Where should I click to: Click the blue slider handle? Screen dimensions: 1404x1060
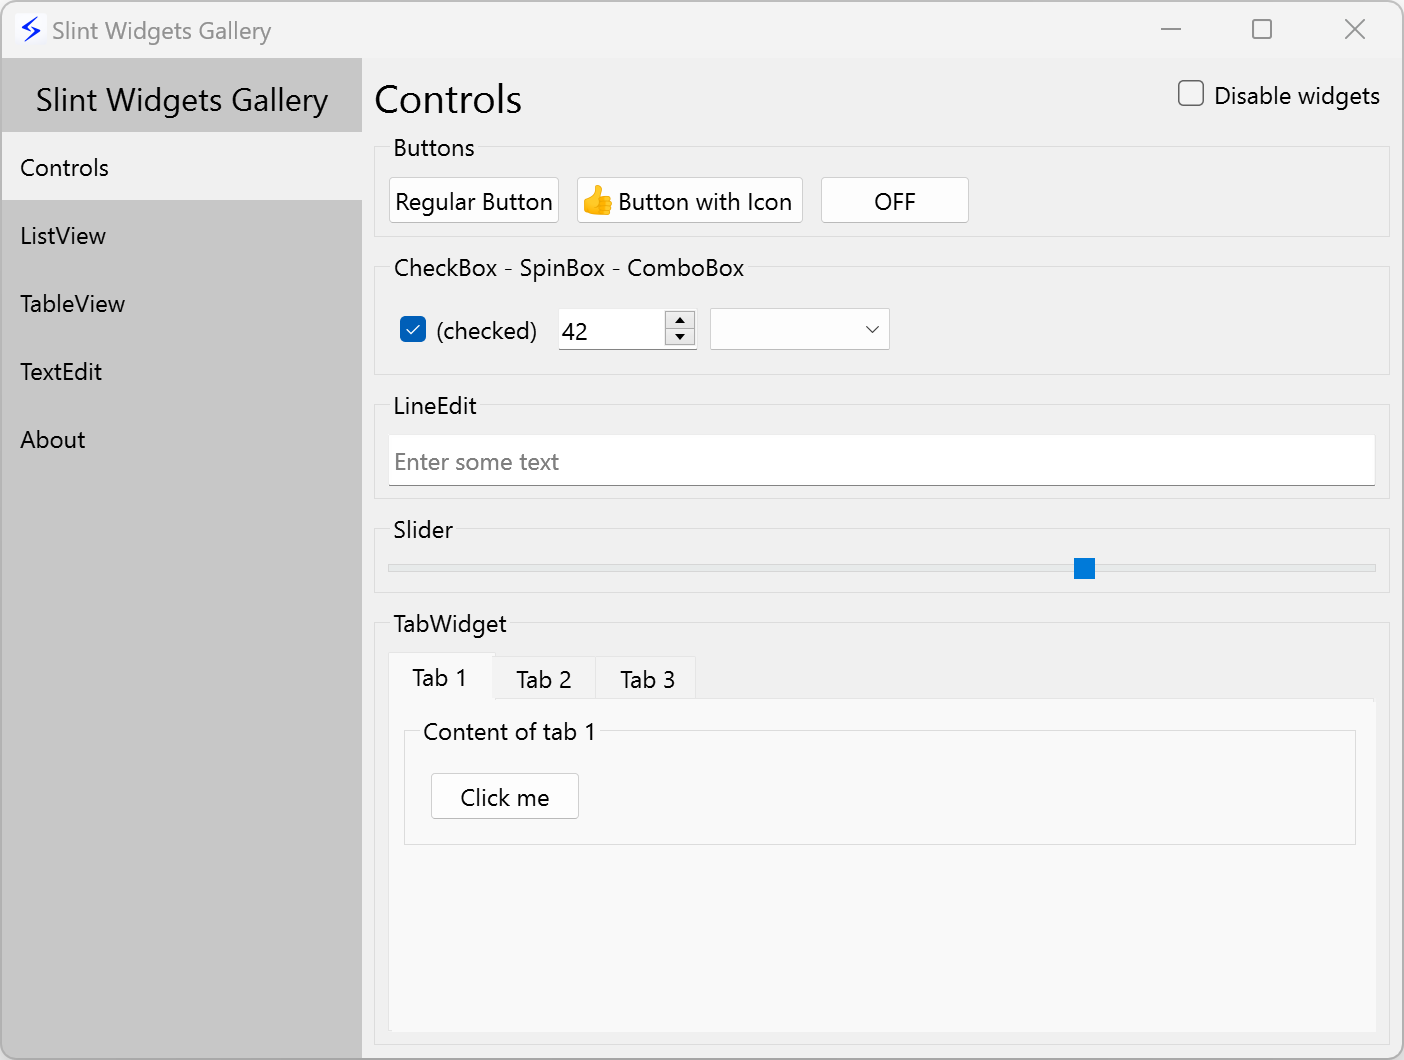click(x=1084, y=568)
